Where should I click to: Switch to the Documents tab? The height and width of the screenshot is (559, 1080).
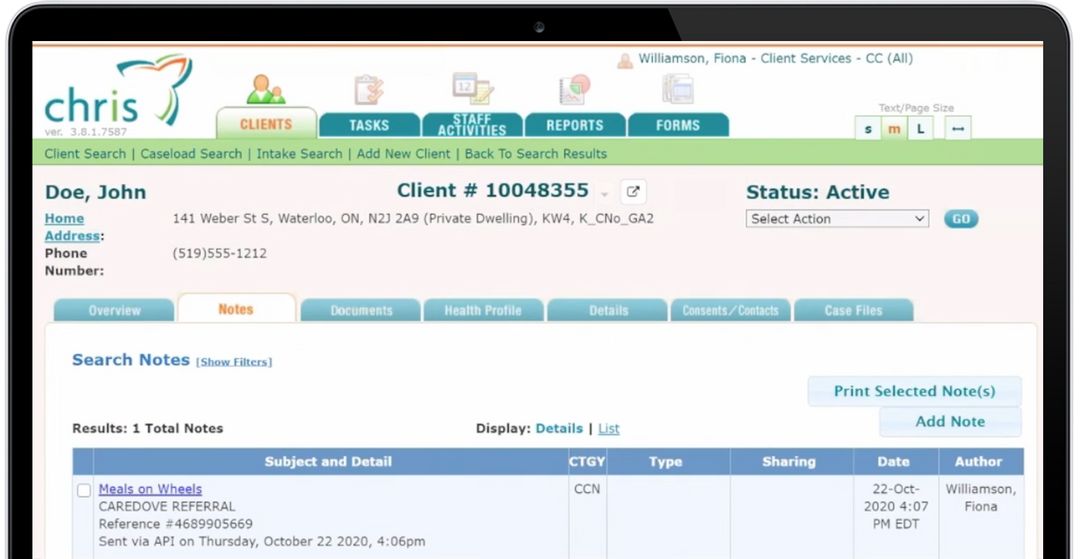(x=361, y=310)
